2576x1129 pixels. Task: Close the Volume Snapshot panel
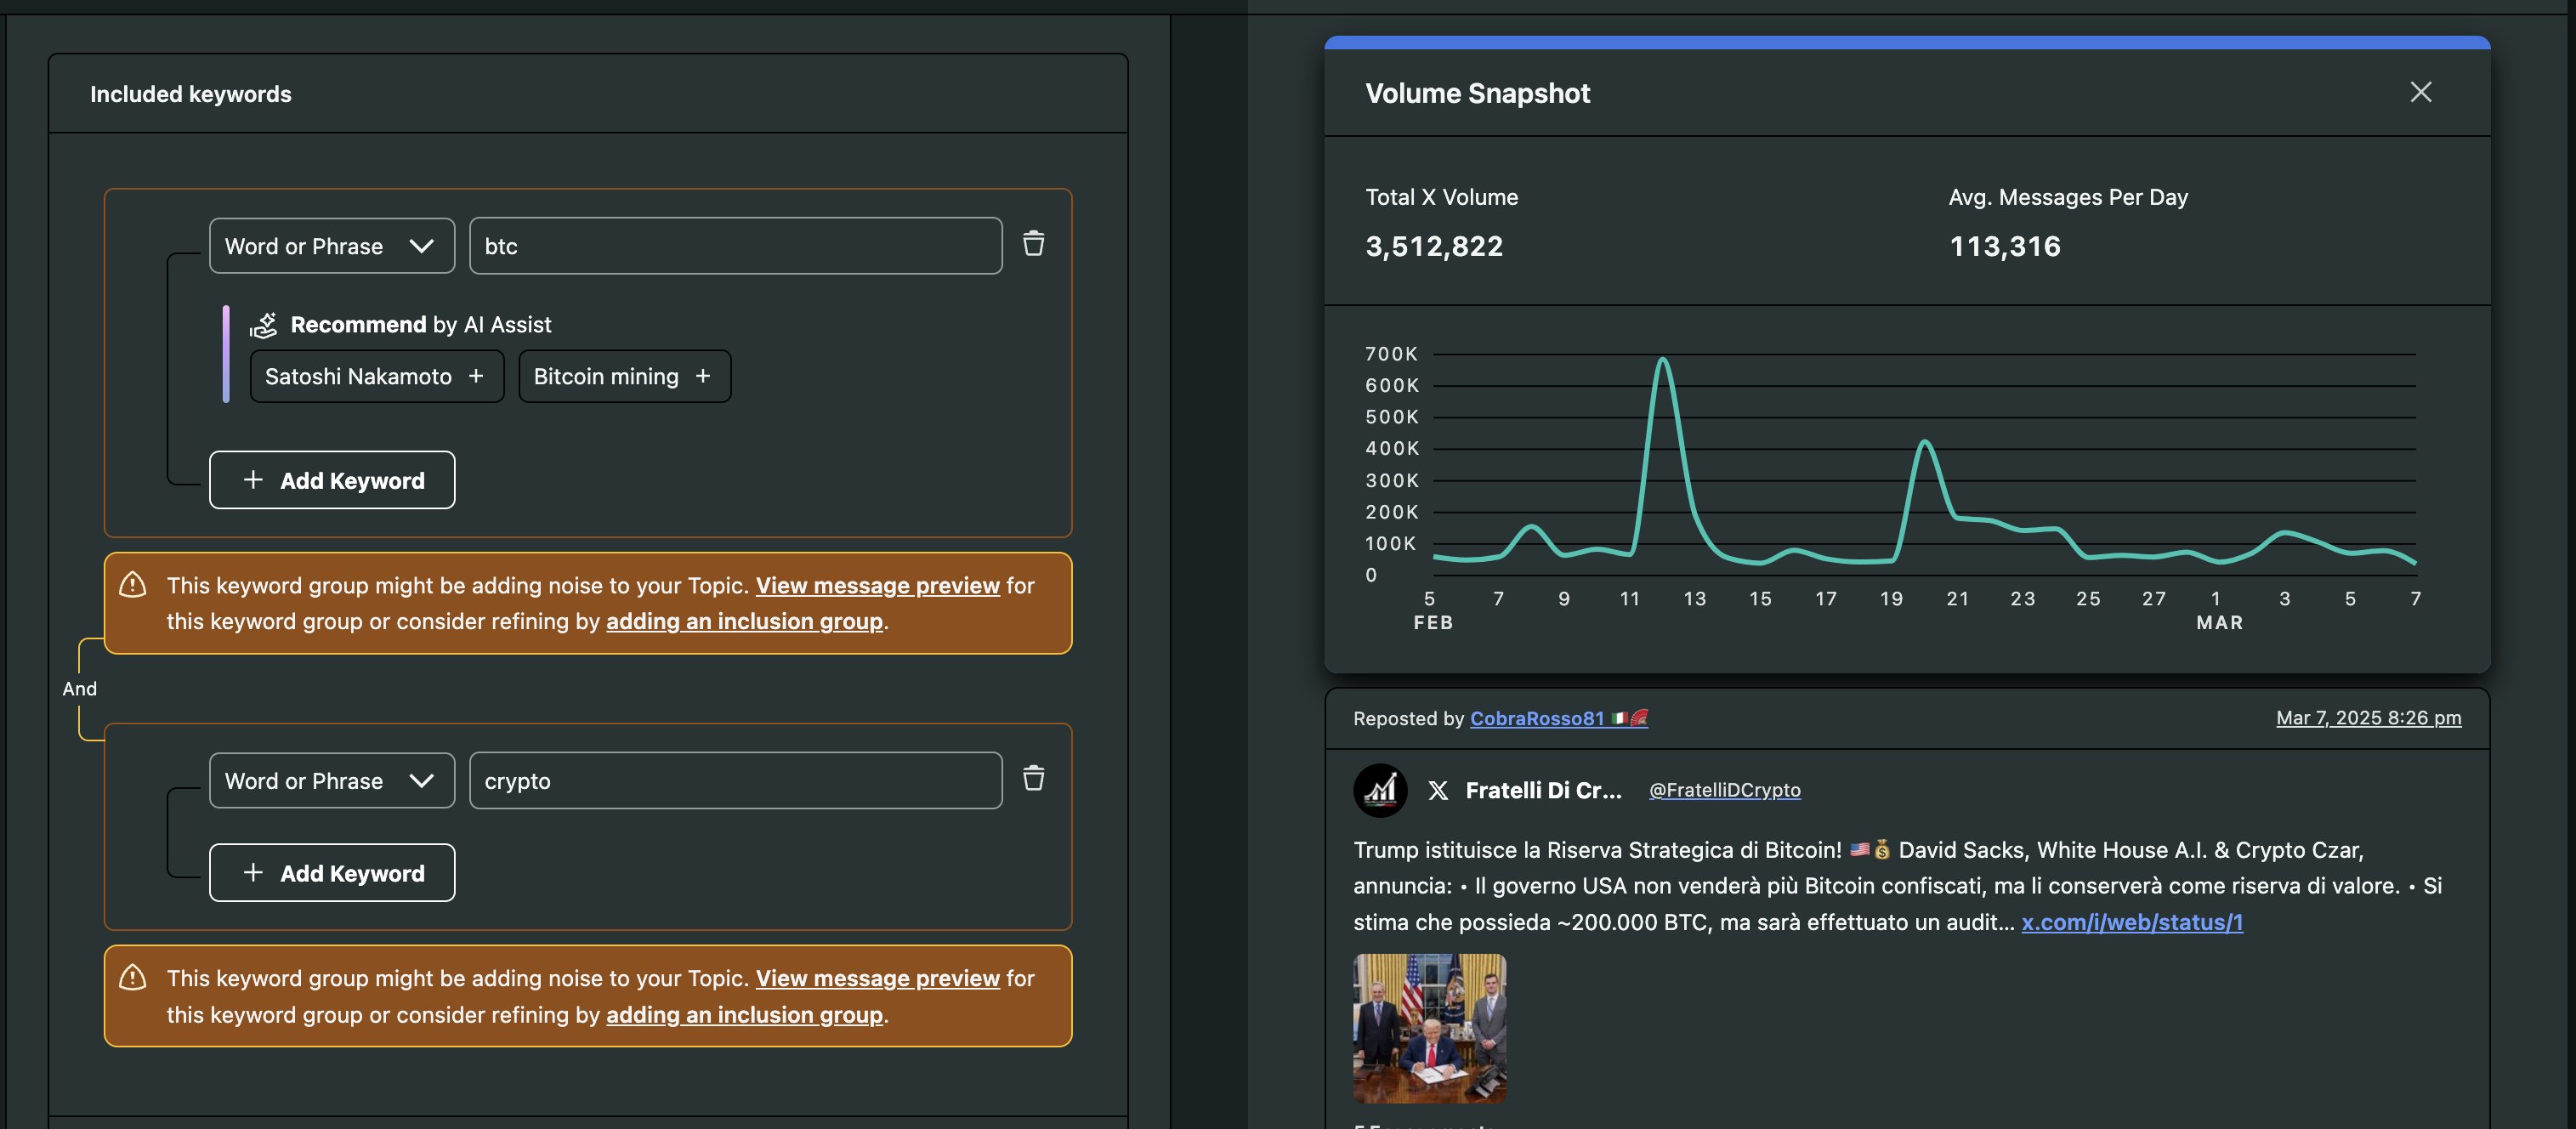point(2420,92)
